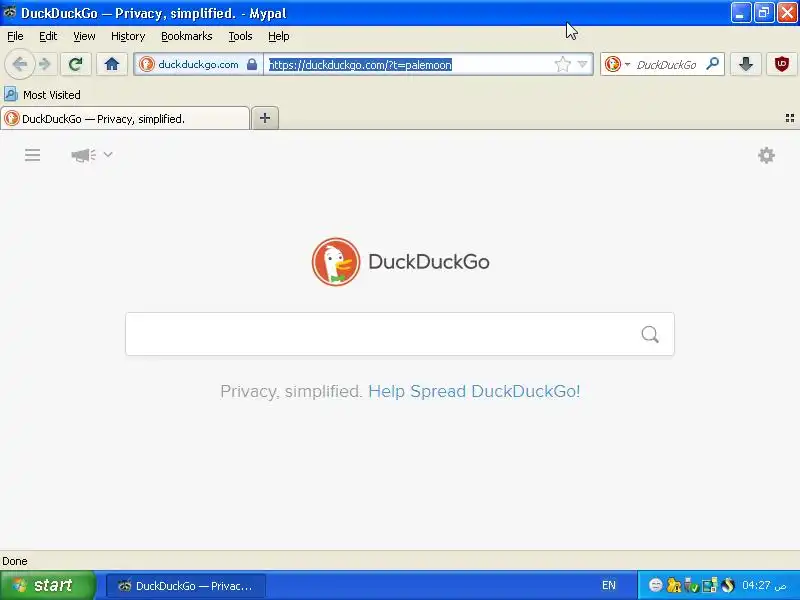Click the megaphone announcements icon

pyautogui.click(x=83, y=155)
